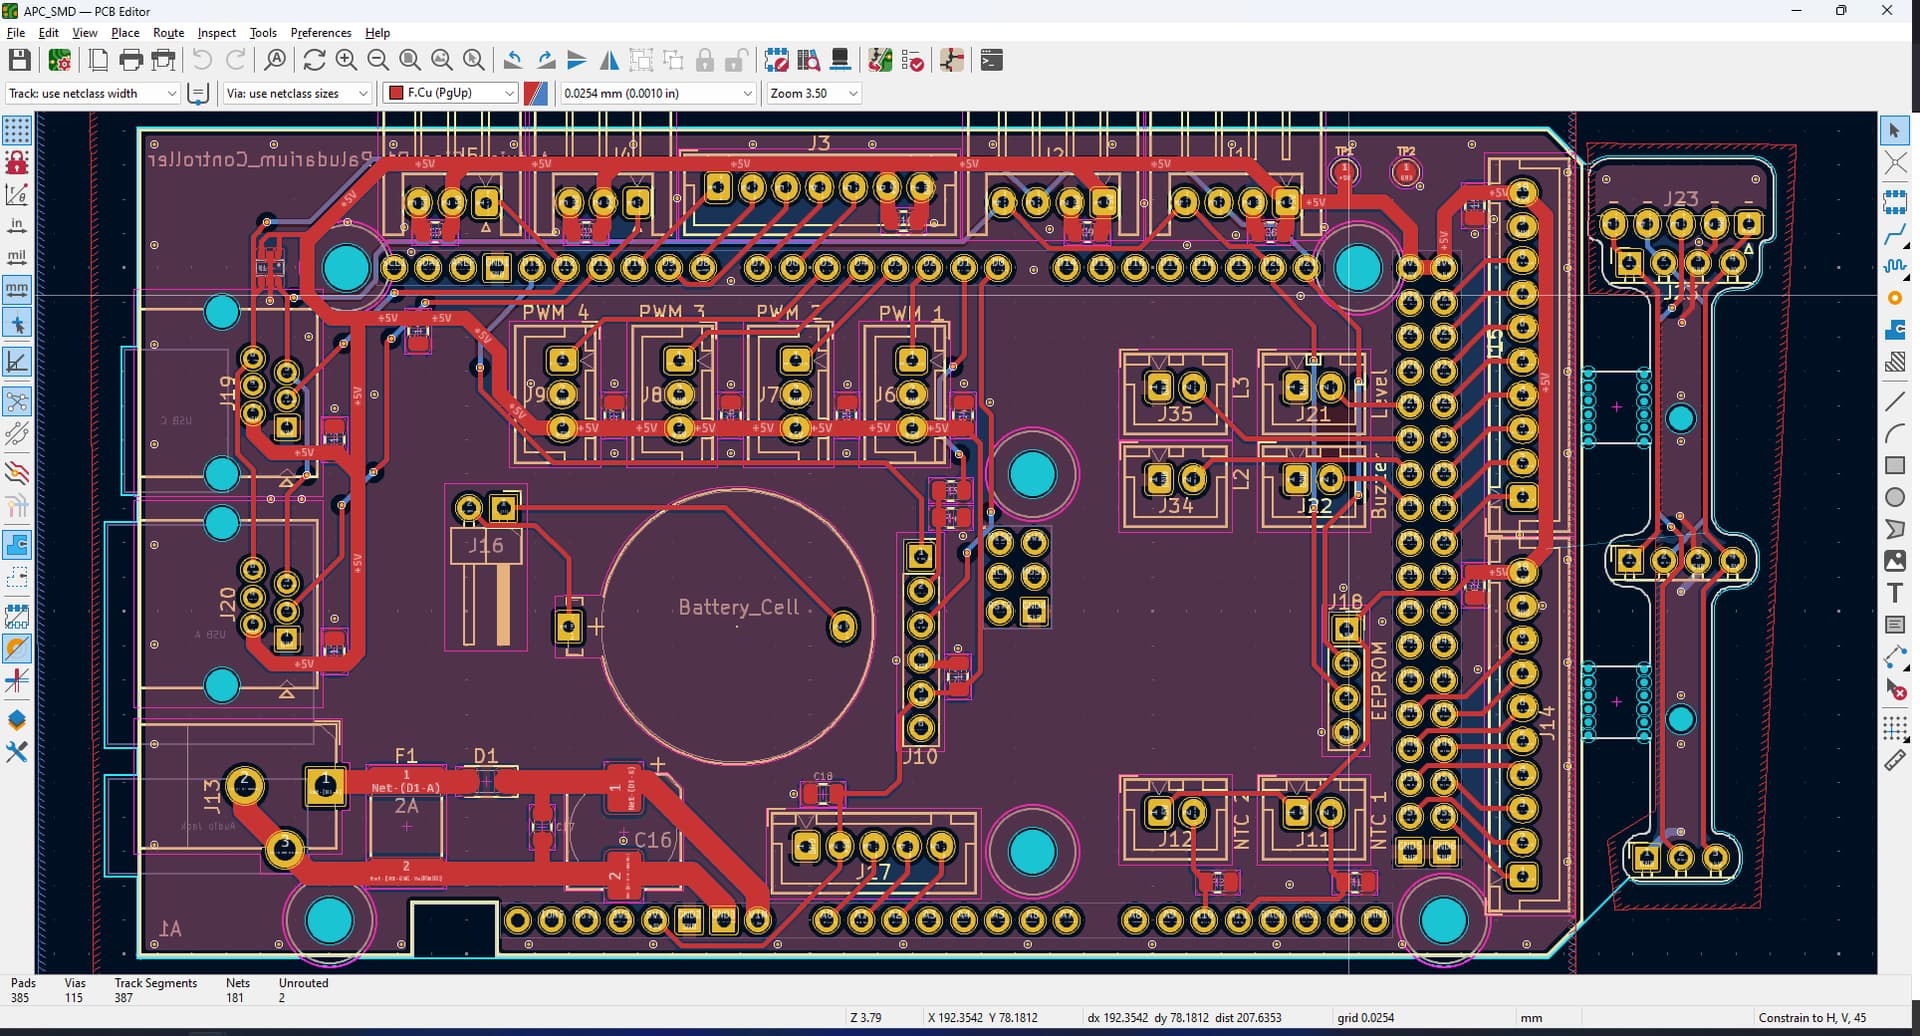The width and height of the screenshot is (1920, 1036).
Task: Open the Route menu
Action: [x=168, y=32]
